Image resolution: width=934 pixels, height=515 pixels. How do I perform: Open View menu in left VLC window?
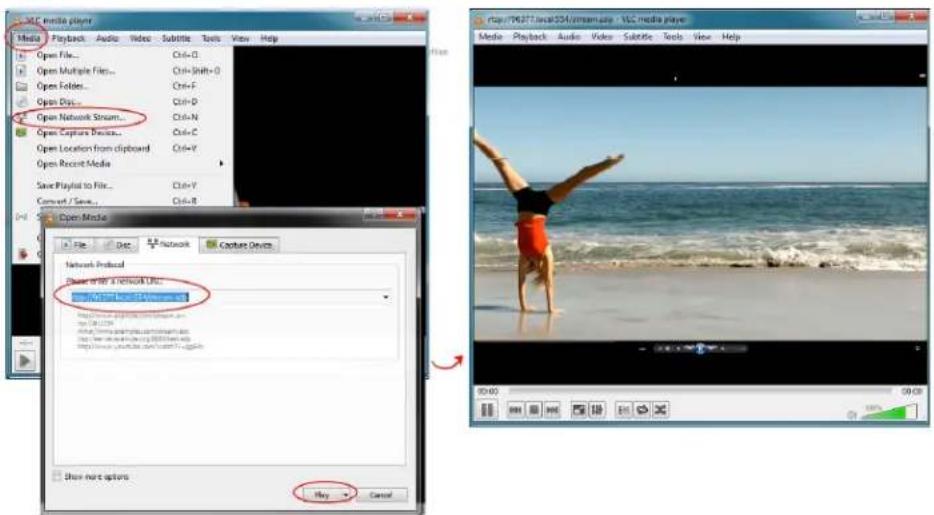[241, 38]
